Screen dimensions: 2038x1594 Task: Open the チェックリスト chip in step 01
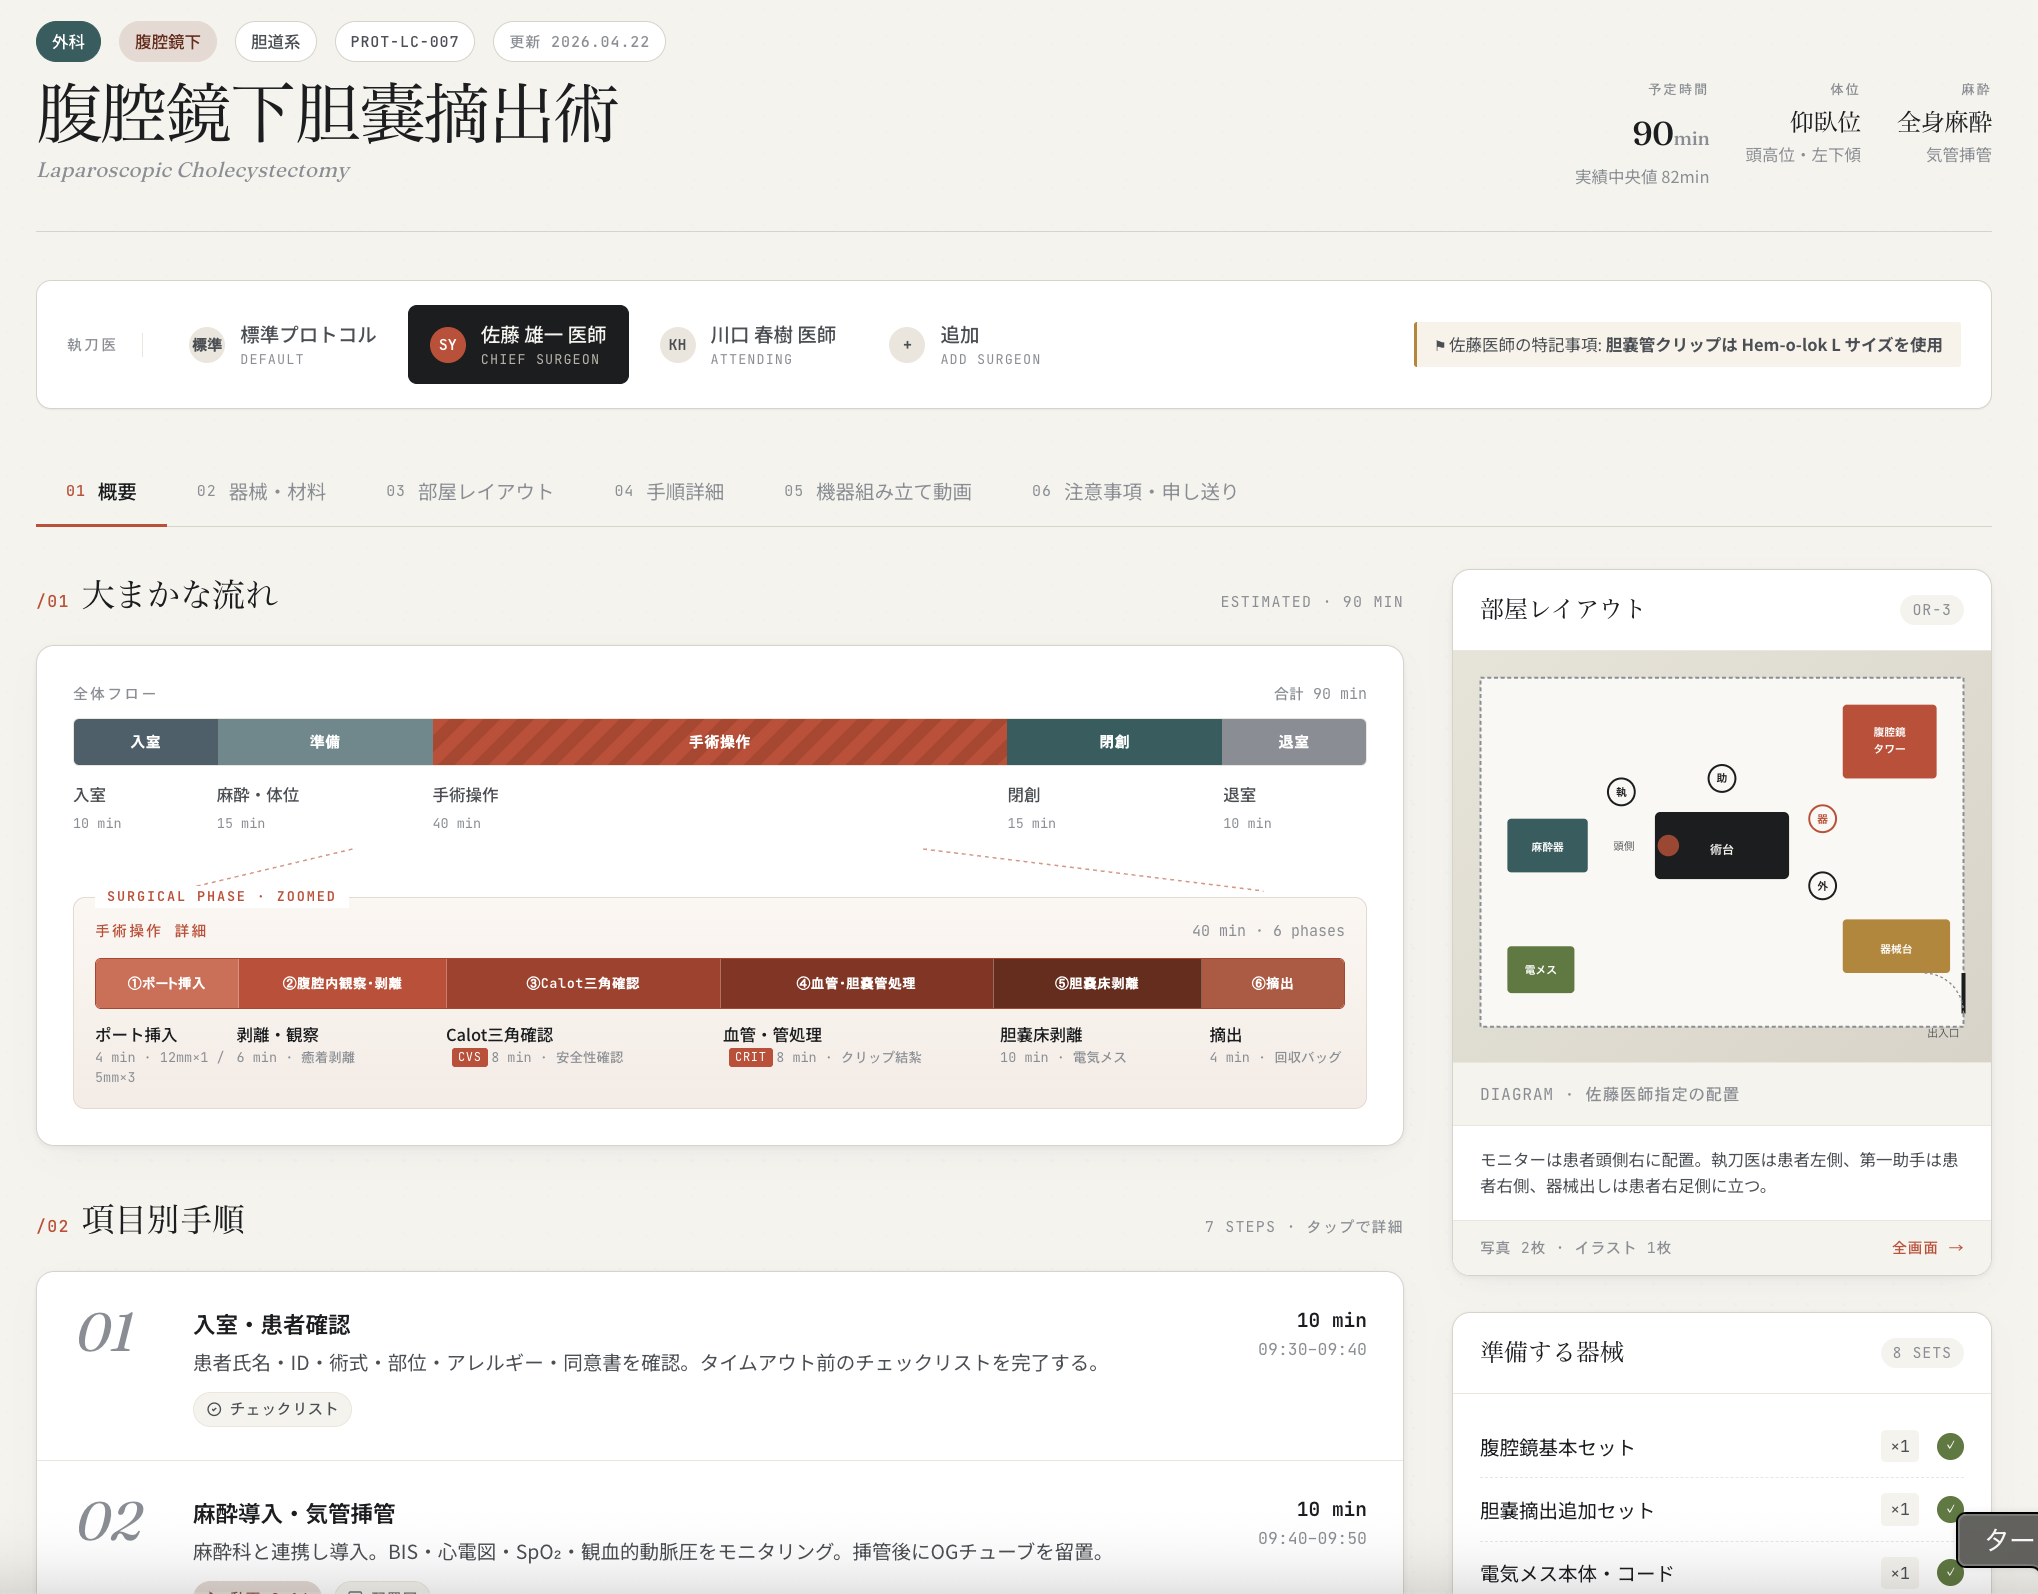coord(272,1409)
